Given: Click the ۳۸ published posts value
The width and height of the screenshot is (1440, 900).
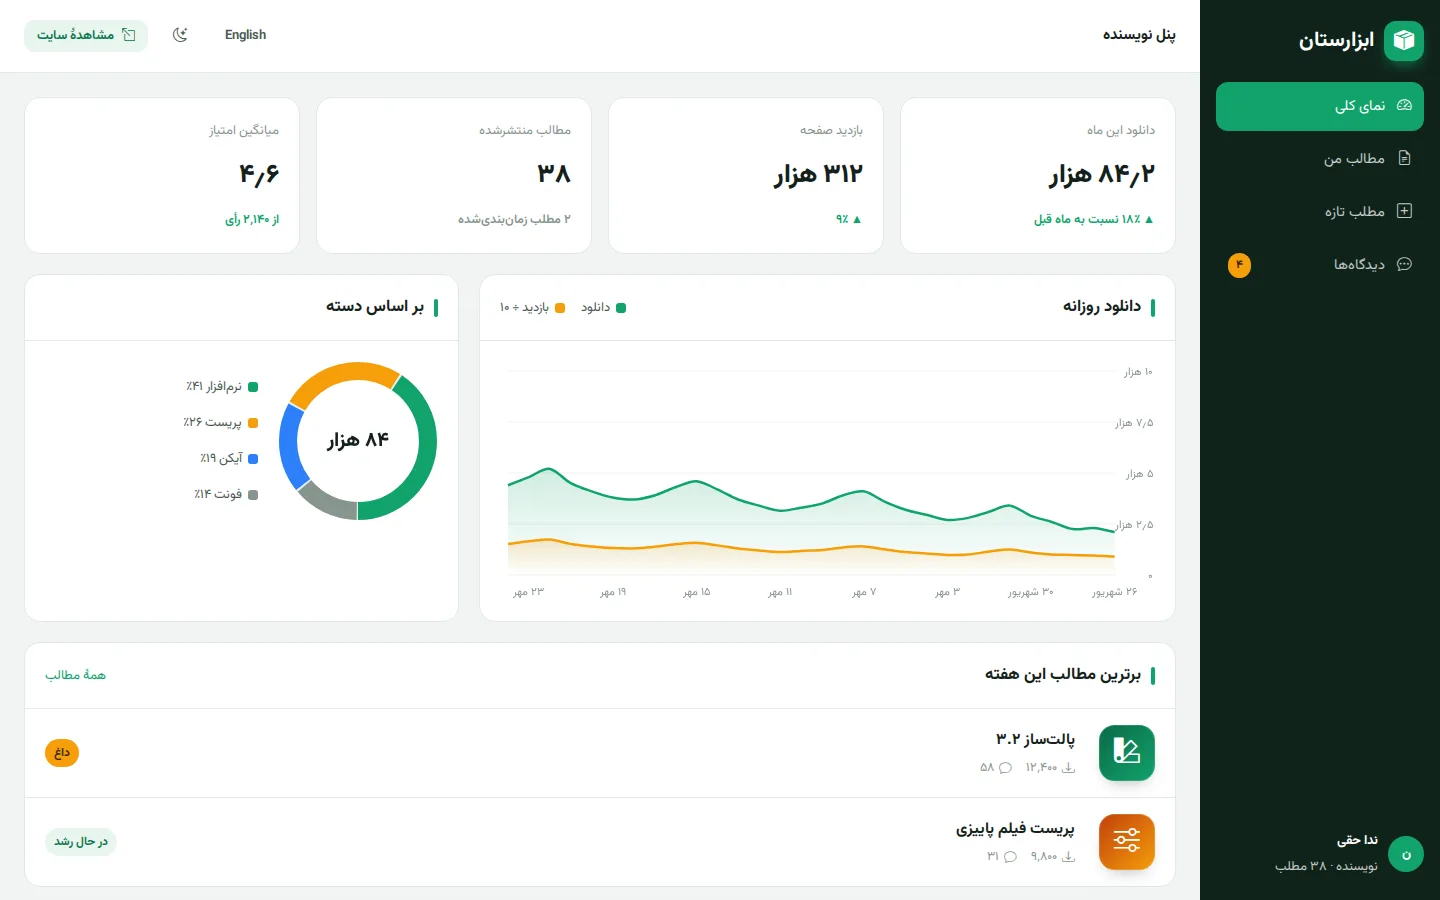Looking at the screenshot, I should click(554, 175).
